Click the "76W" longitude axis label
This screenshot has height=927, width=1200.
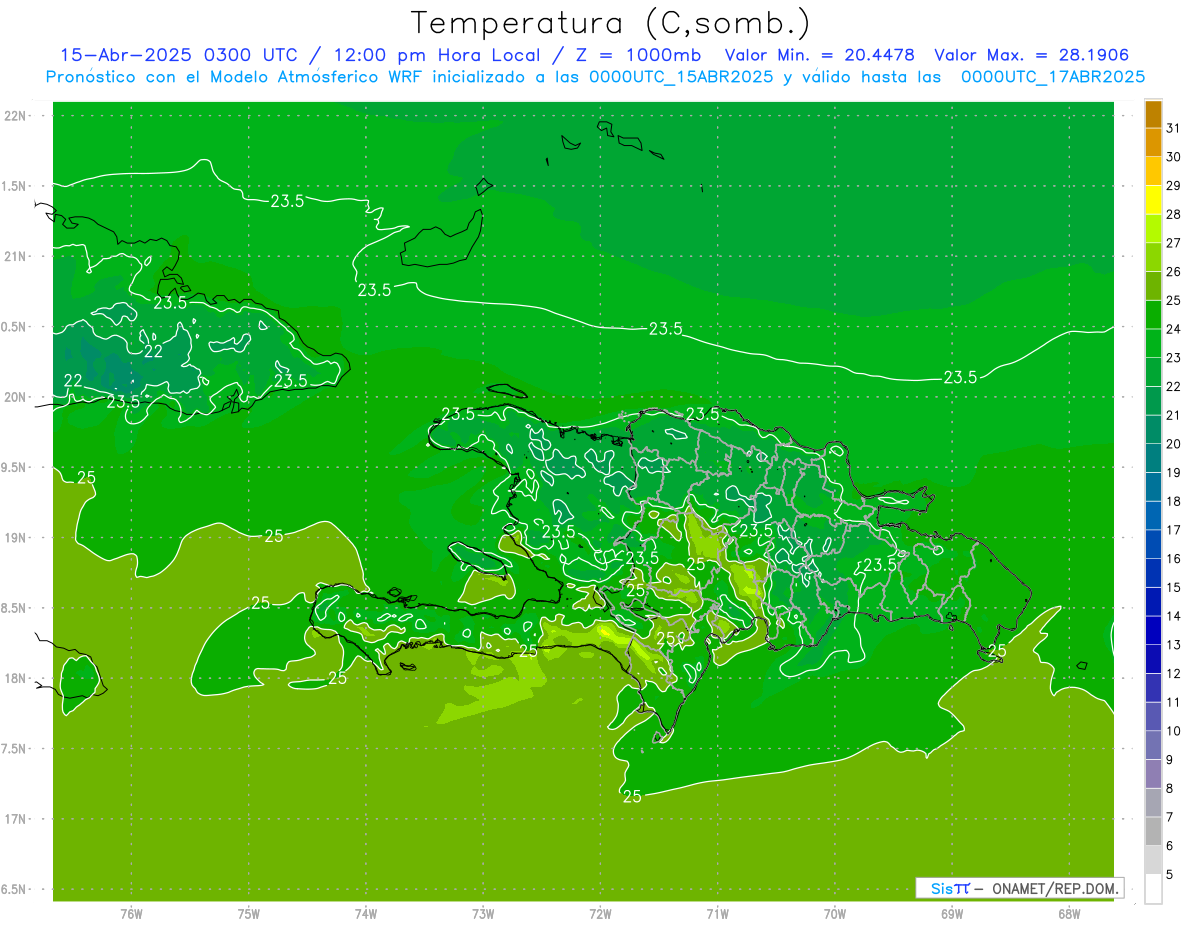[x=131, y=914]
